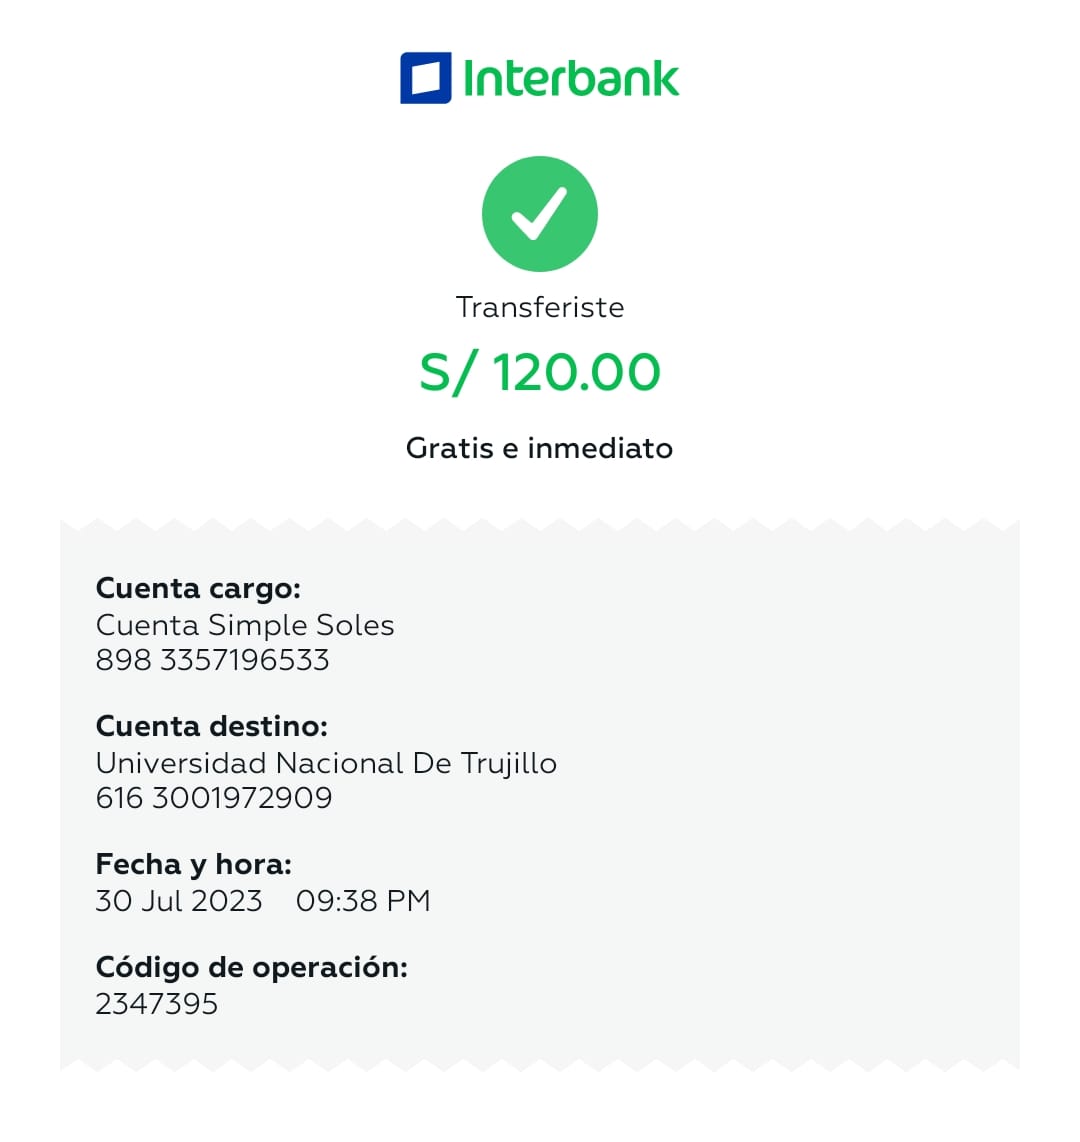Select operation code 2347395
Screen dimensions: 1080x1142
(x=157, y=1004)
